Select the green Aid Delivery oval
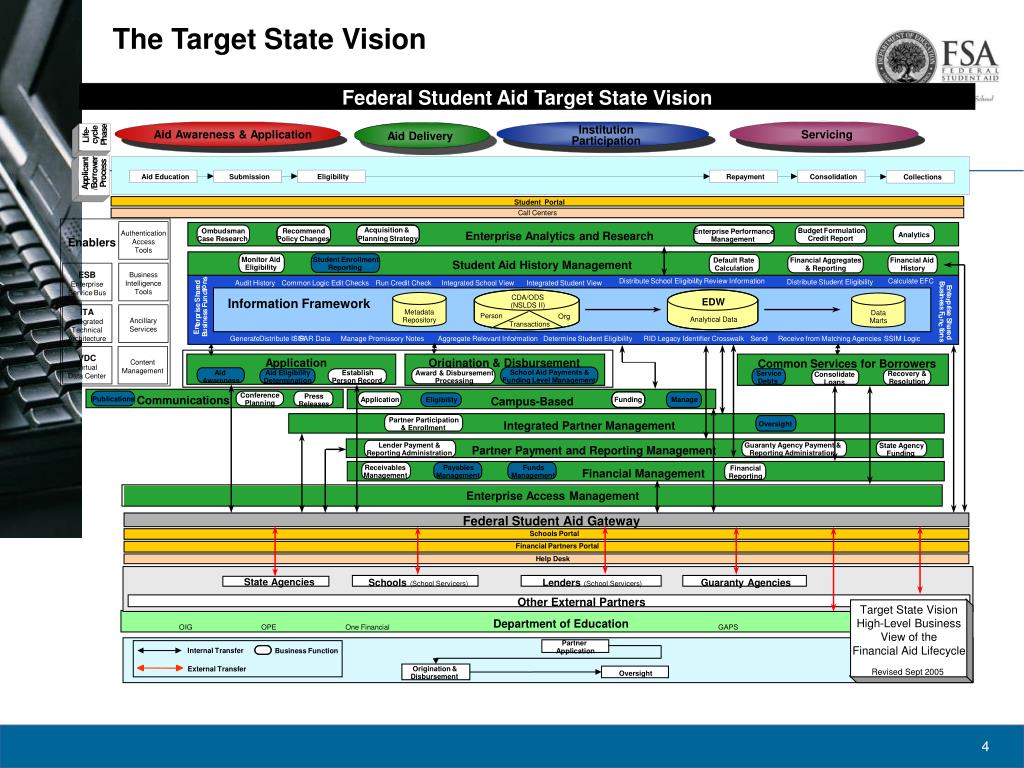 [420, 136]
